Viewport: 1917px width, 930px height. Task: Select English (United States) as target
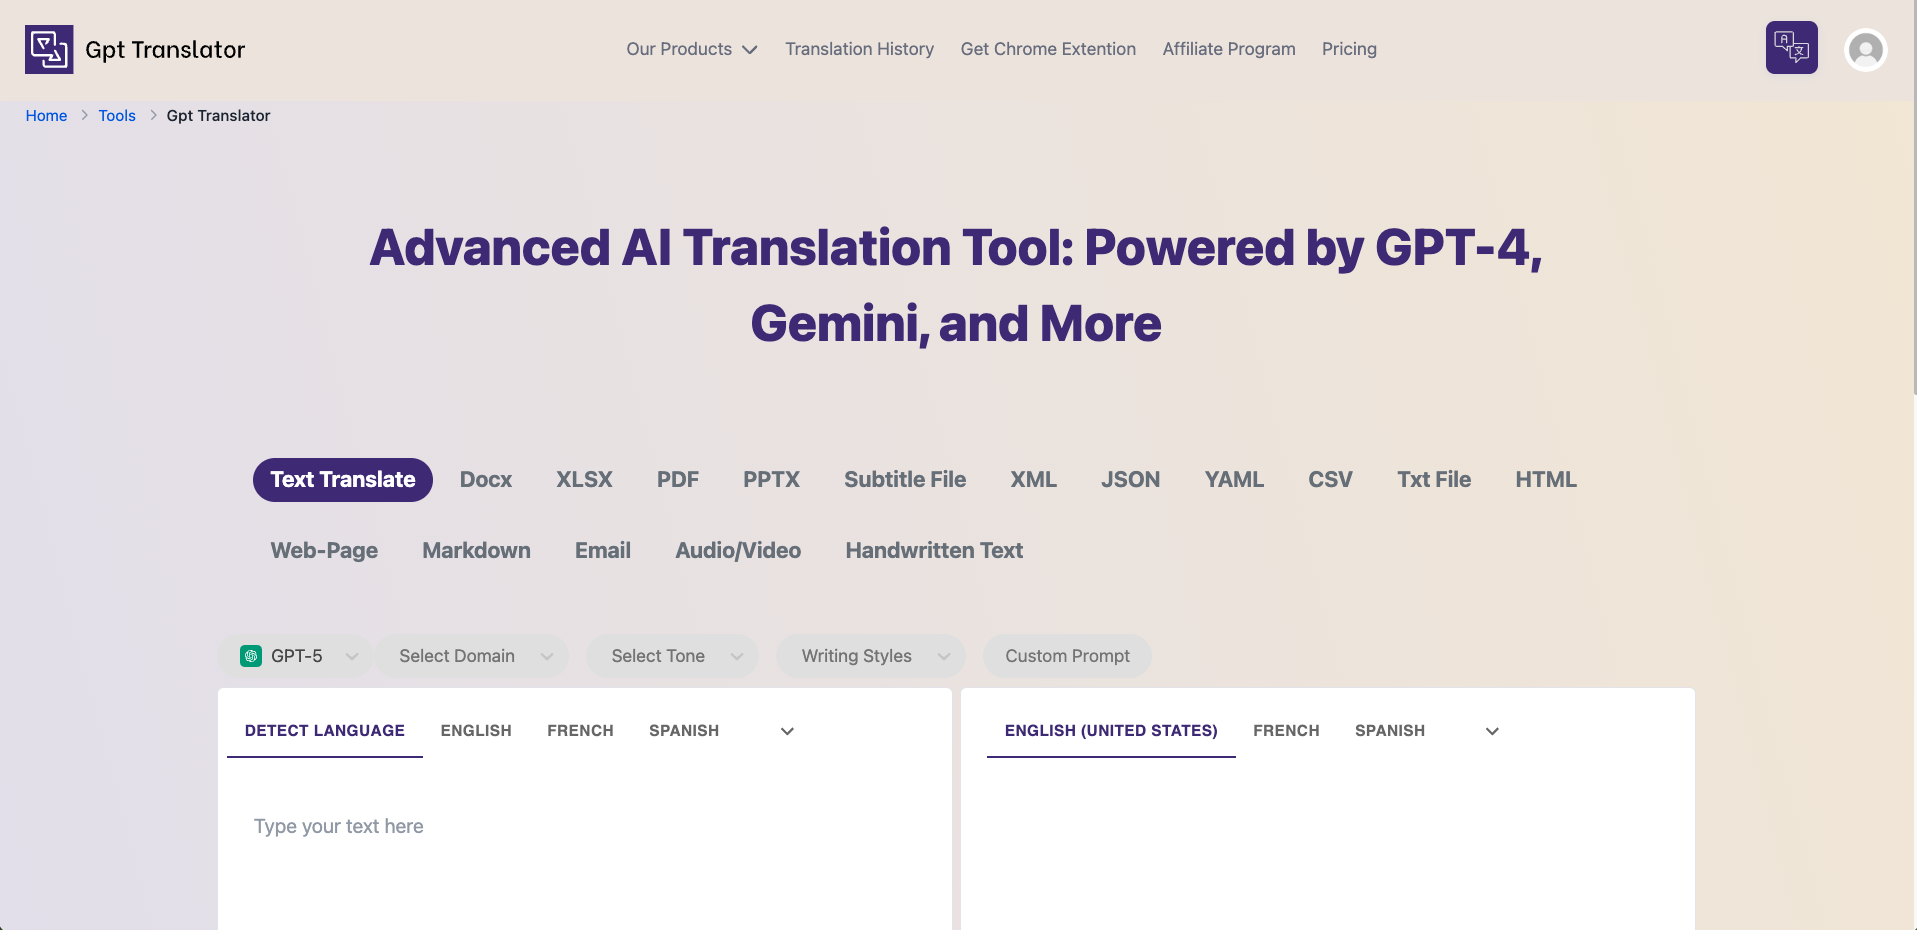point(1111,731)
